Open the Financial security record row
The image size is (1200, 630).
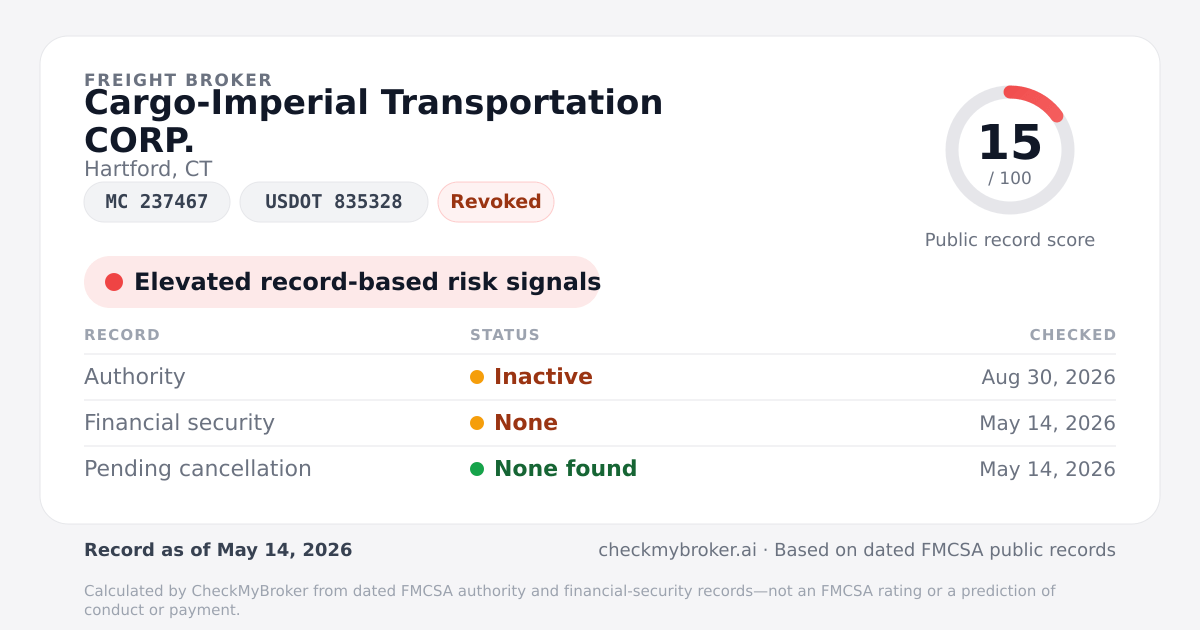coord(600,423)
